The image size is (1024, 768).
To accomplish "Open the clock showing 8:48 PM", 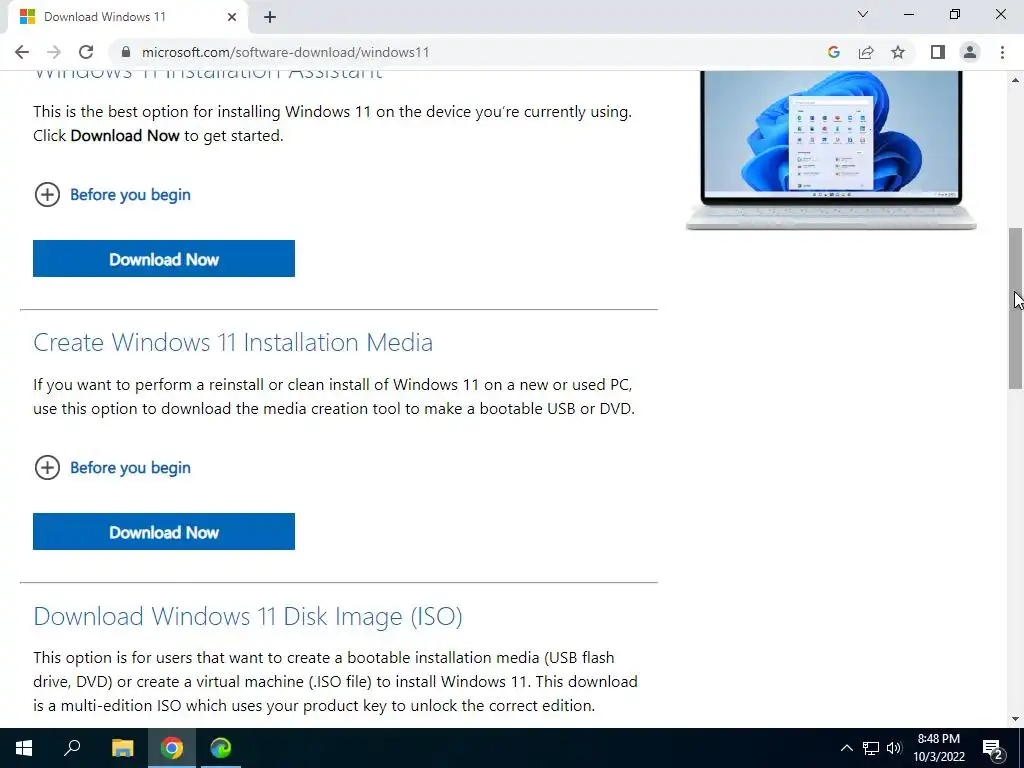I will coord(938,748).
